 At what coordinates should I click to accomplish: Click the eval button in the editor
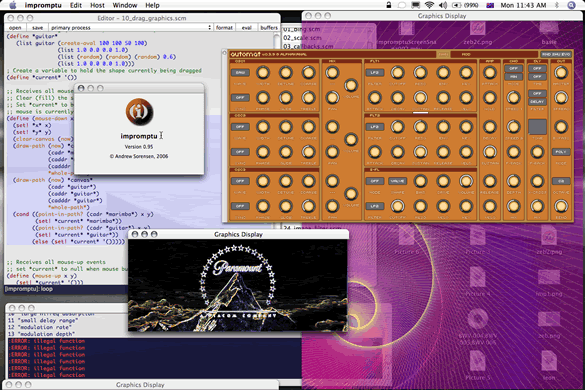coord(246,28)
